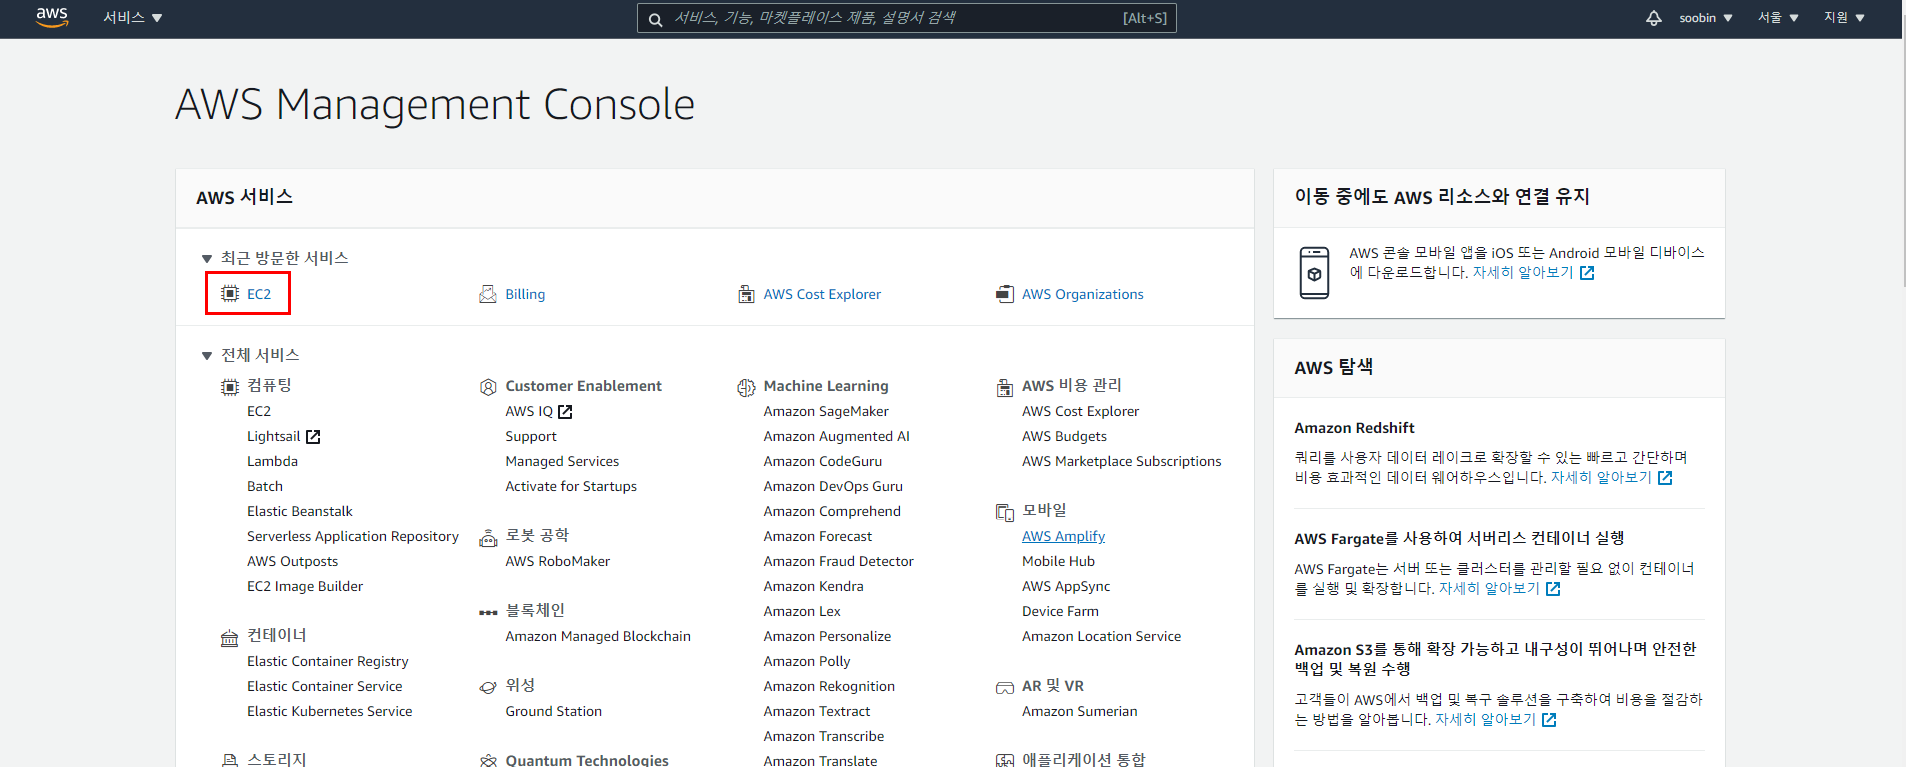The width and height of the screenshot is (1906, 767).
Task: Open AWS Budgets service
Action: click(x=1064, y=436)
